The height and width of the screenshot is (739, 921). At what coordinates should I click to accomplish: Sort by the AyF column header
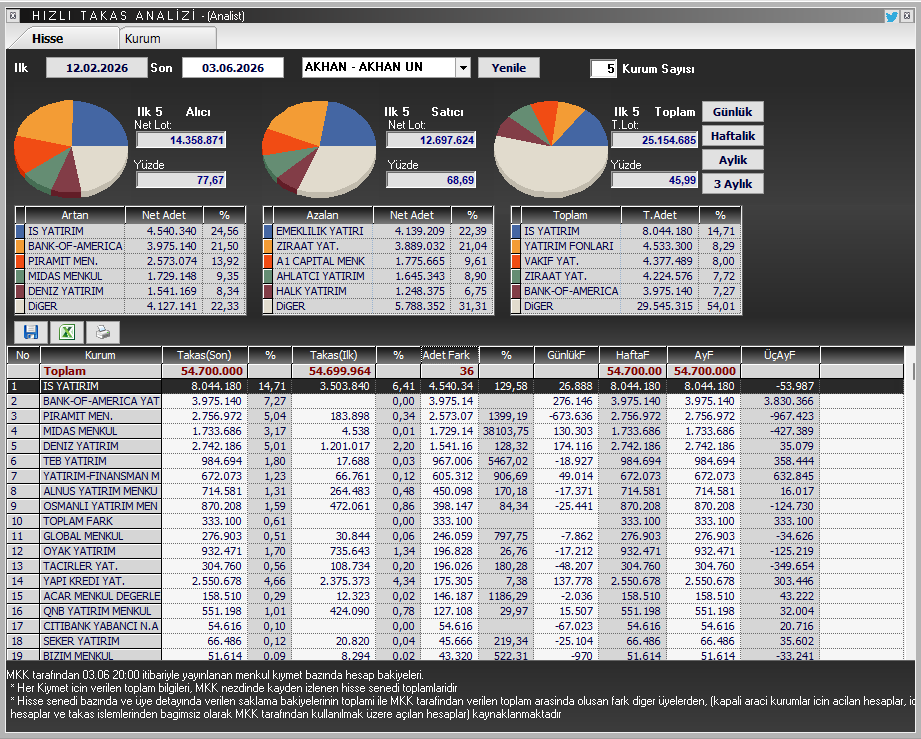pos(704,355)
